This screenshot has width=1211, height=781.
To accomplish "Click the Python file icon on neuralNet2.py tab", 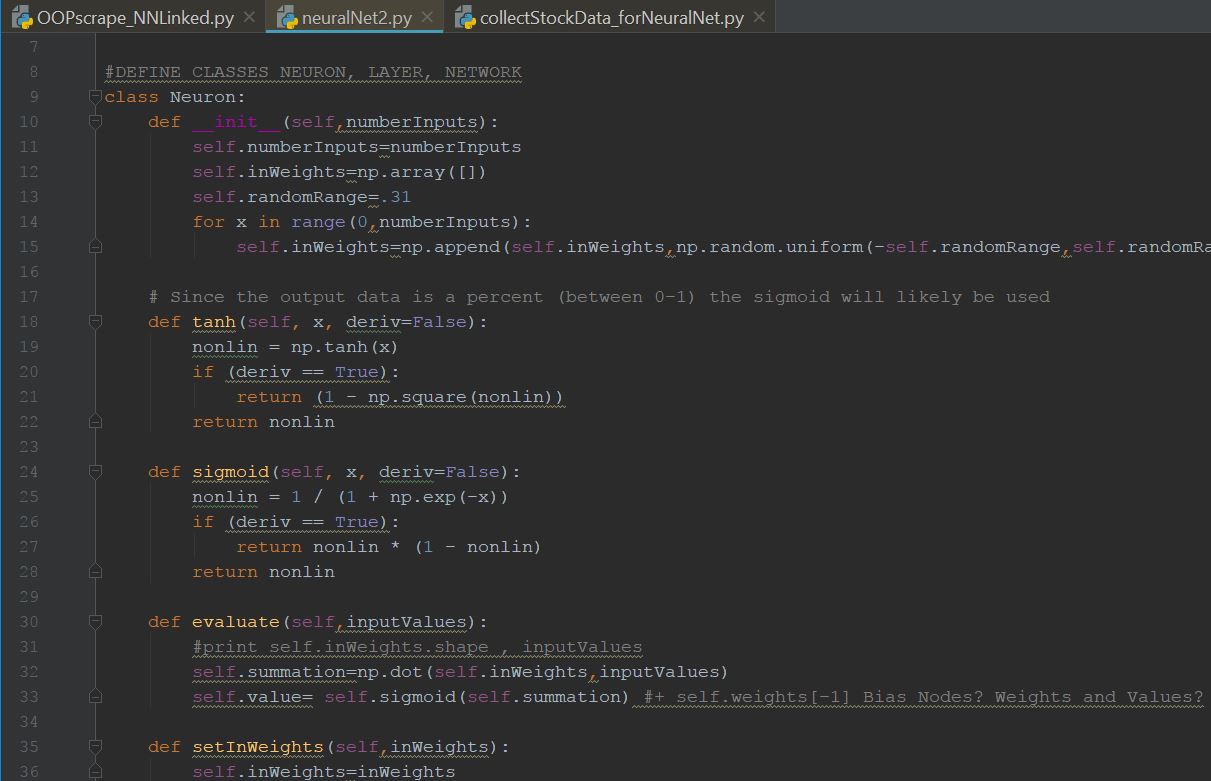I will point(287,17).
